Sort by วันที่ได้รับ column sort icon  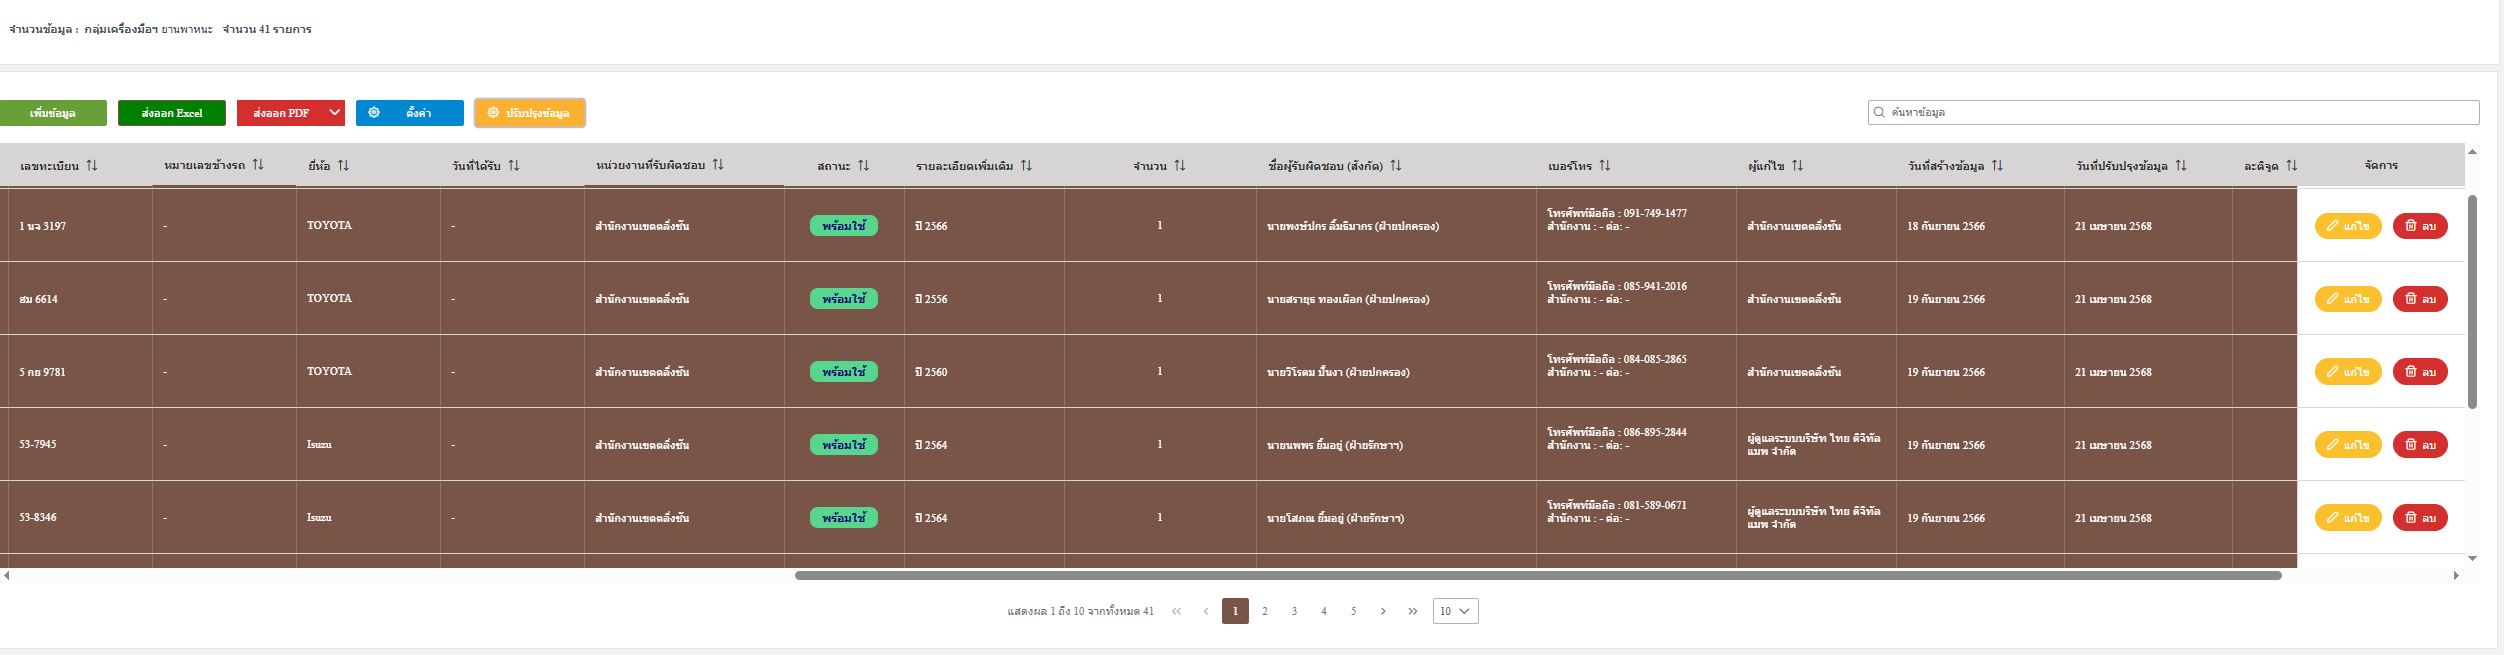(x=514, y=166)
